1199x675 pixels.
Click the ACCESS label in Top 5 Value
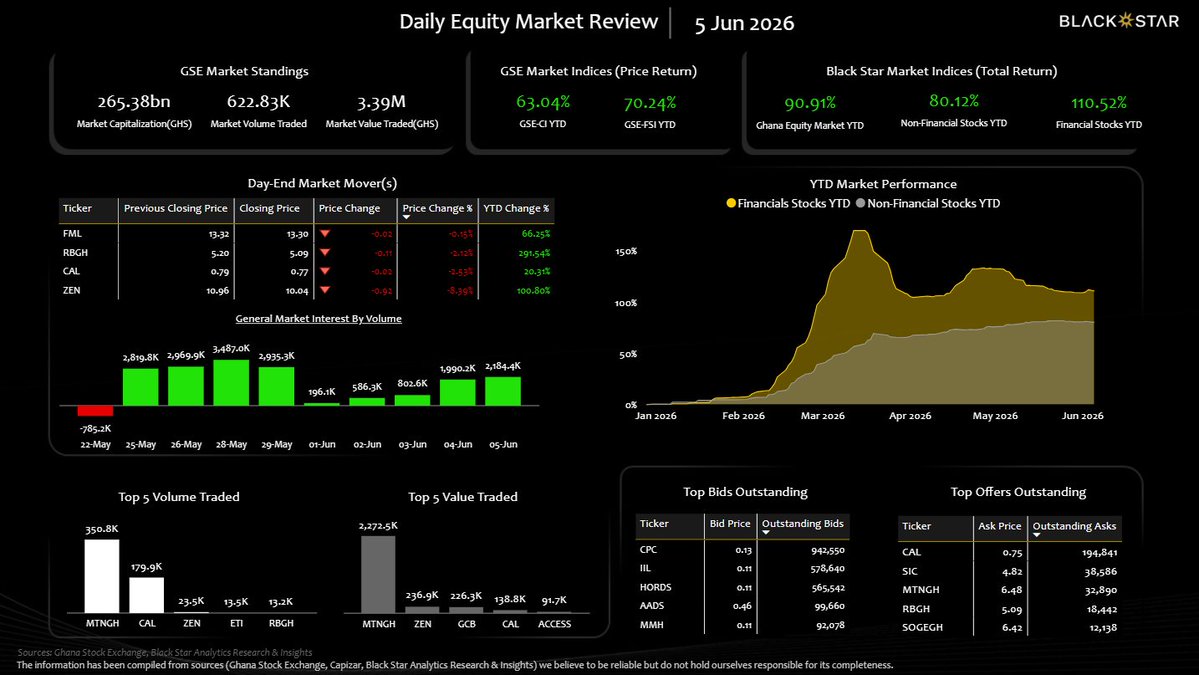point(554,624)
